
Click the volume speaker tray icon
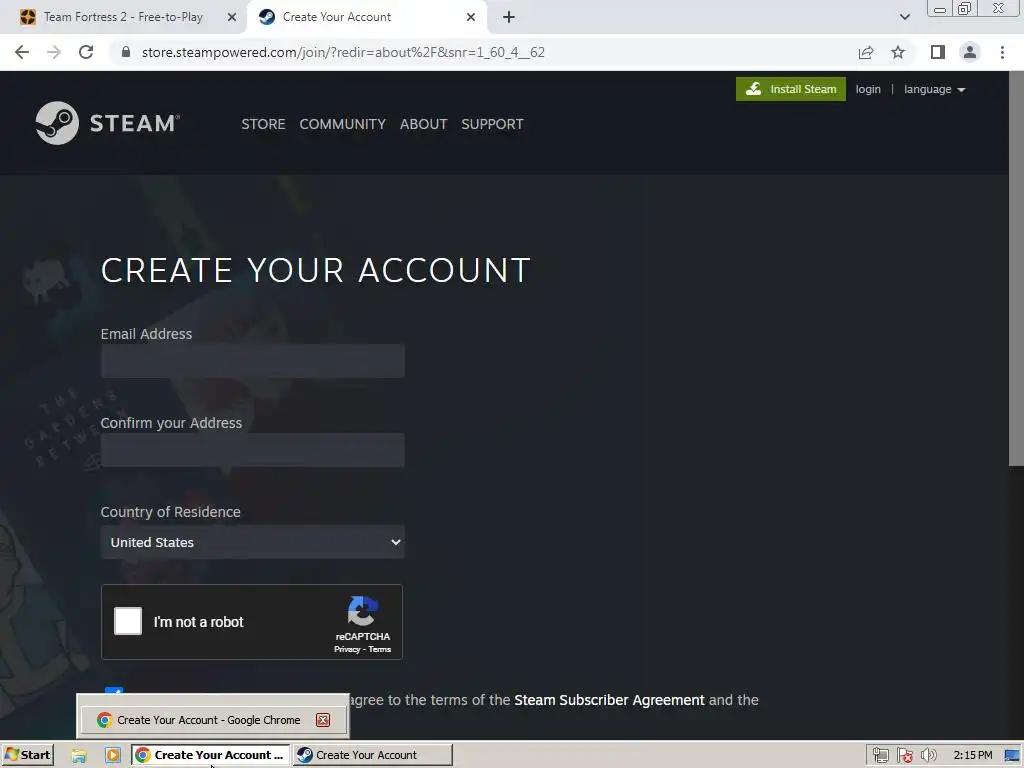[x=928, y=755]
